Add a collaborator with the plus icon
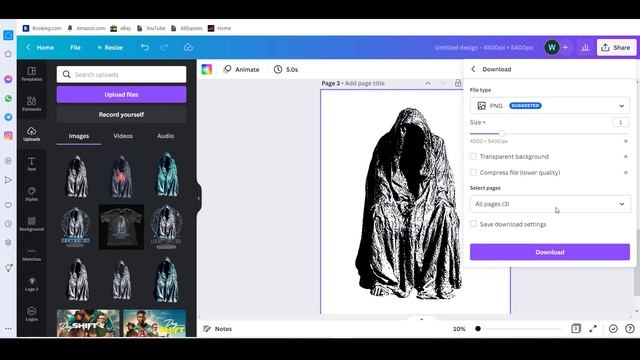 [565, 47]
